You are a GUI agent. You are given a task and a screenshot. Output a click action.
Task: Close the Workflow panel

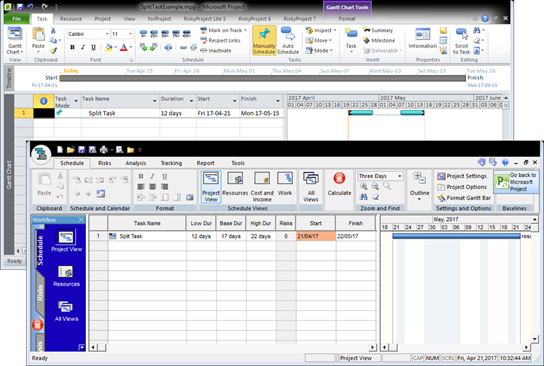(81, 220)
